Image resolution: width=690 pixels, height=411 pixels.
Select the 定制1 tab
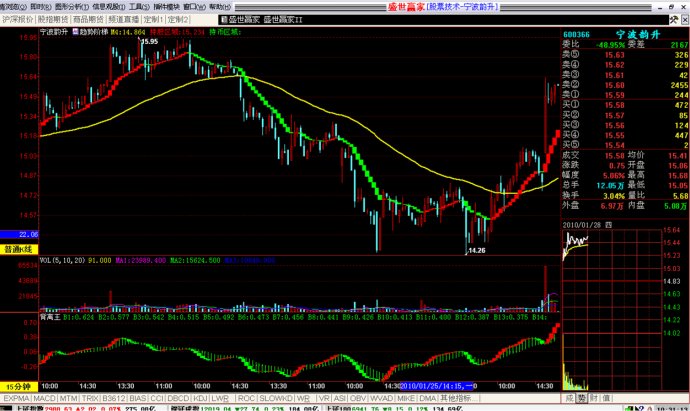click(x=154, y=18)
